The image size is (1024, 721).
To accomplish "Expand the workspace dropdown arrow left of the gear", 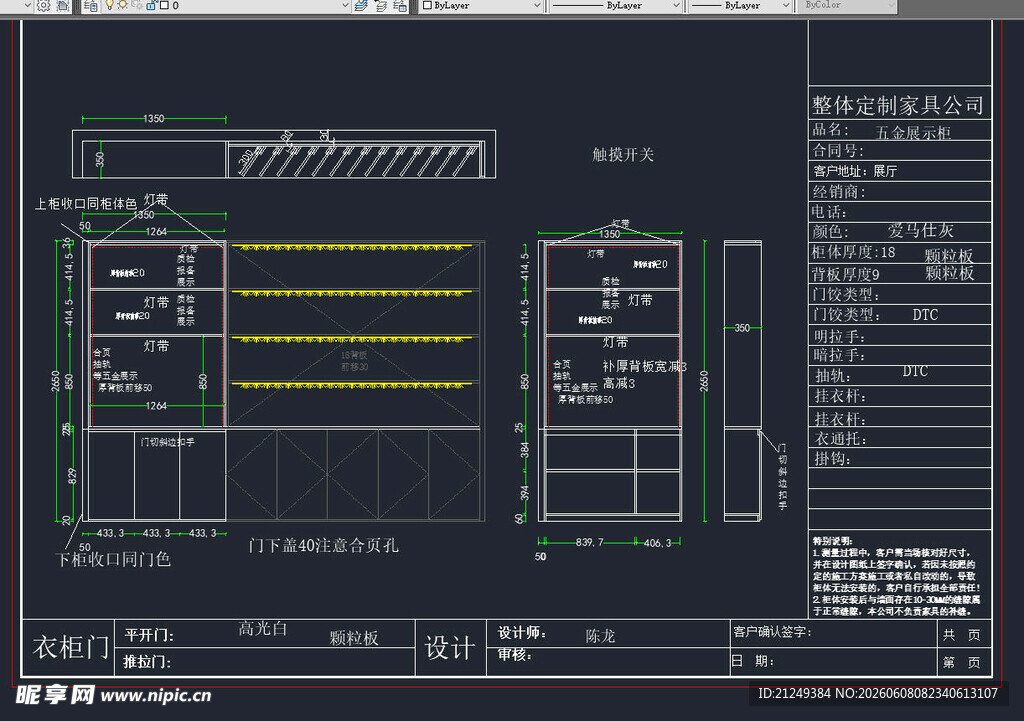I will 27,5.
